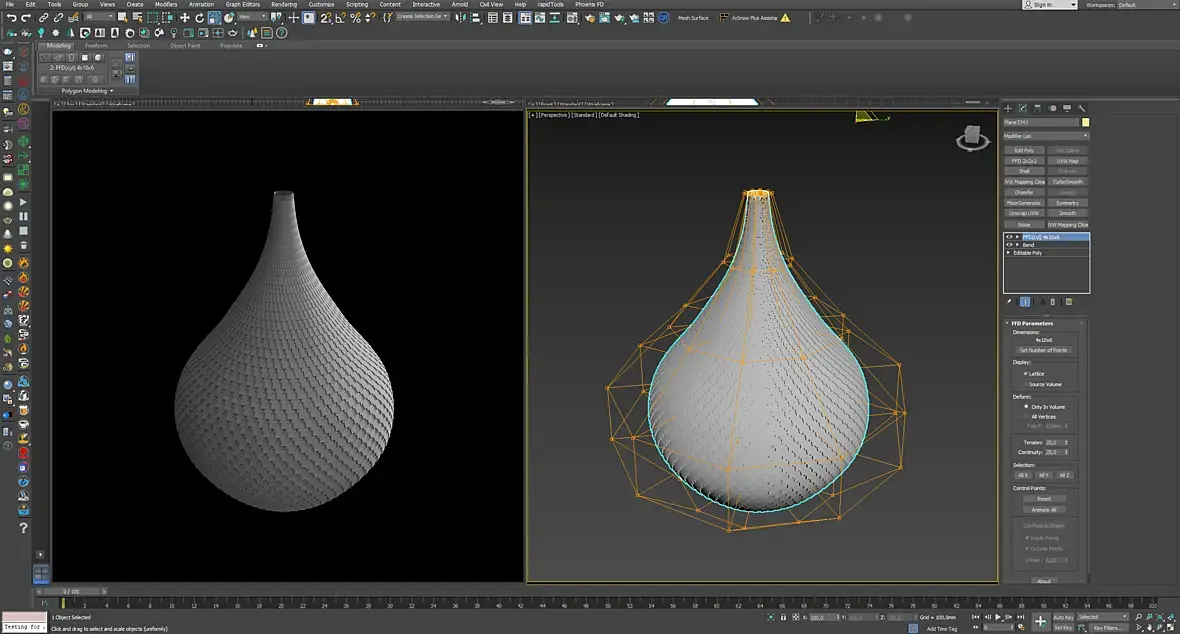Viewport: 1180px width, 634px height.
Task: Select the Move tool in the main toolbar
Action: tap(185, 18)
